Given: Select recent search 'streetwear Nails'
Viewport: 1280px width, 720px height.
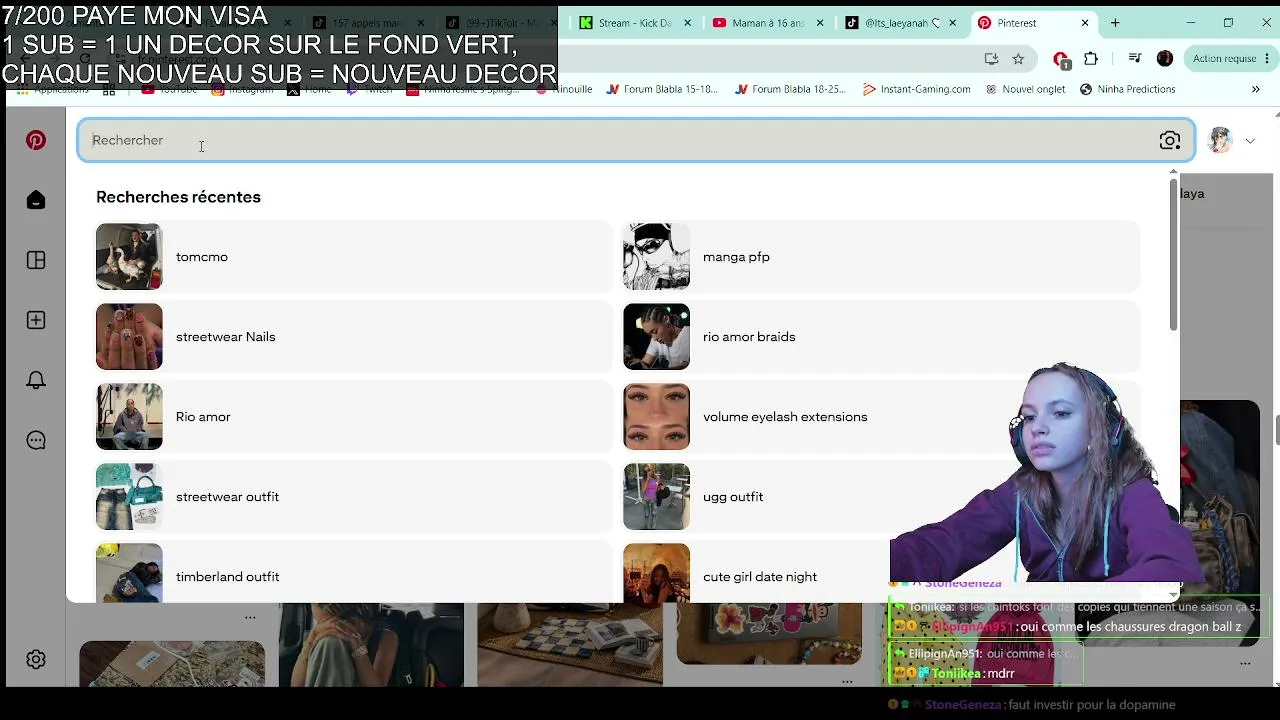Looking at the screenshot, I should pyautogui.click(x=354, y=337).
